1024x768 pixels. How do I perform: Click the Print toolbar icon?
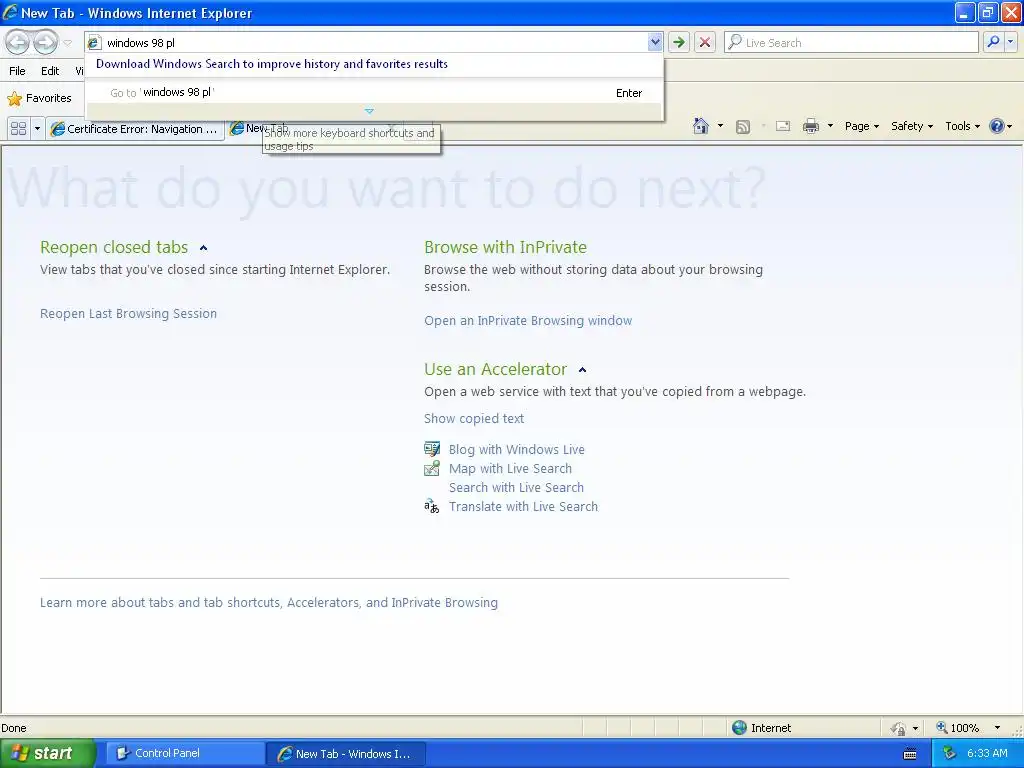(x=810, y=126)
